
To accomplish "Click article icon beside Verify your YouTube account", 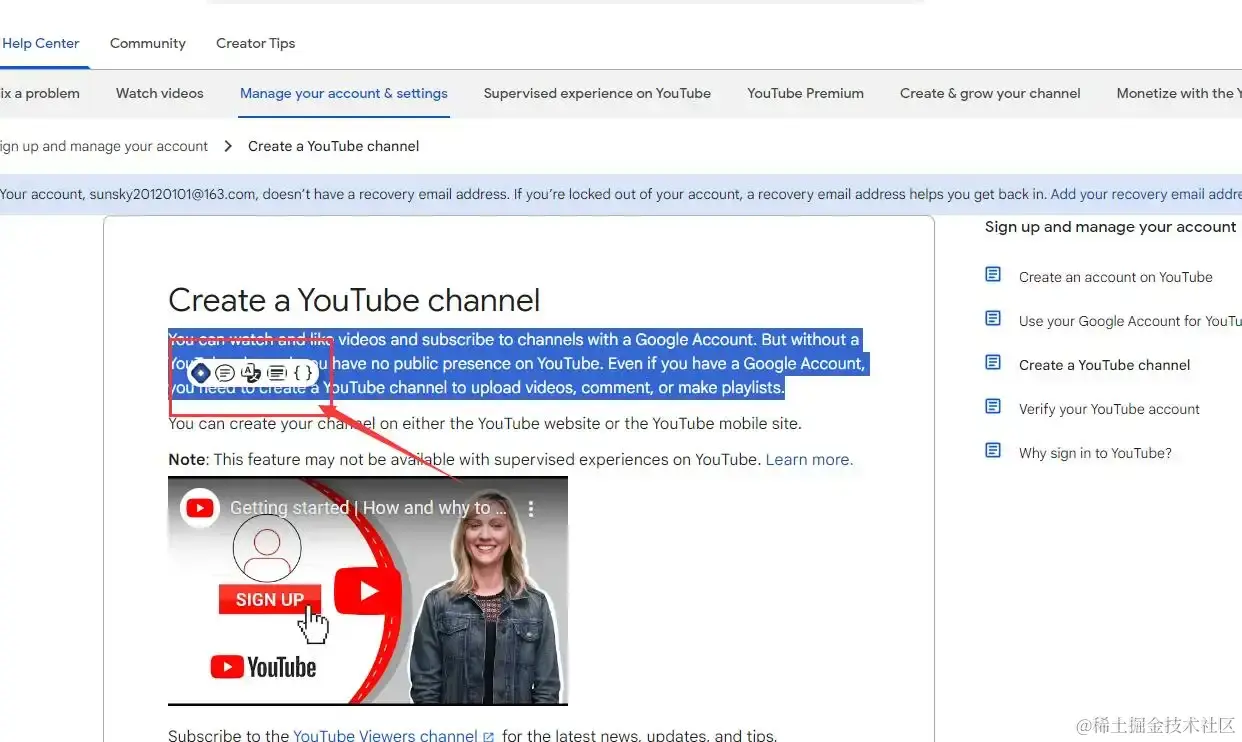I will 993,406.
